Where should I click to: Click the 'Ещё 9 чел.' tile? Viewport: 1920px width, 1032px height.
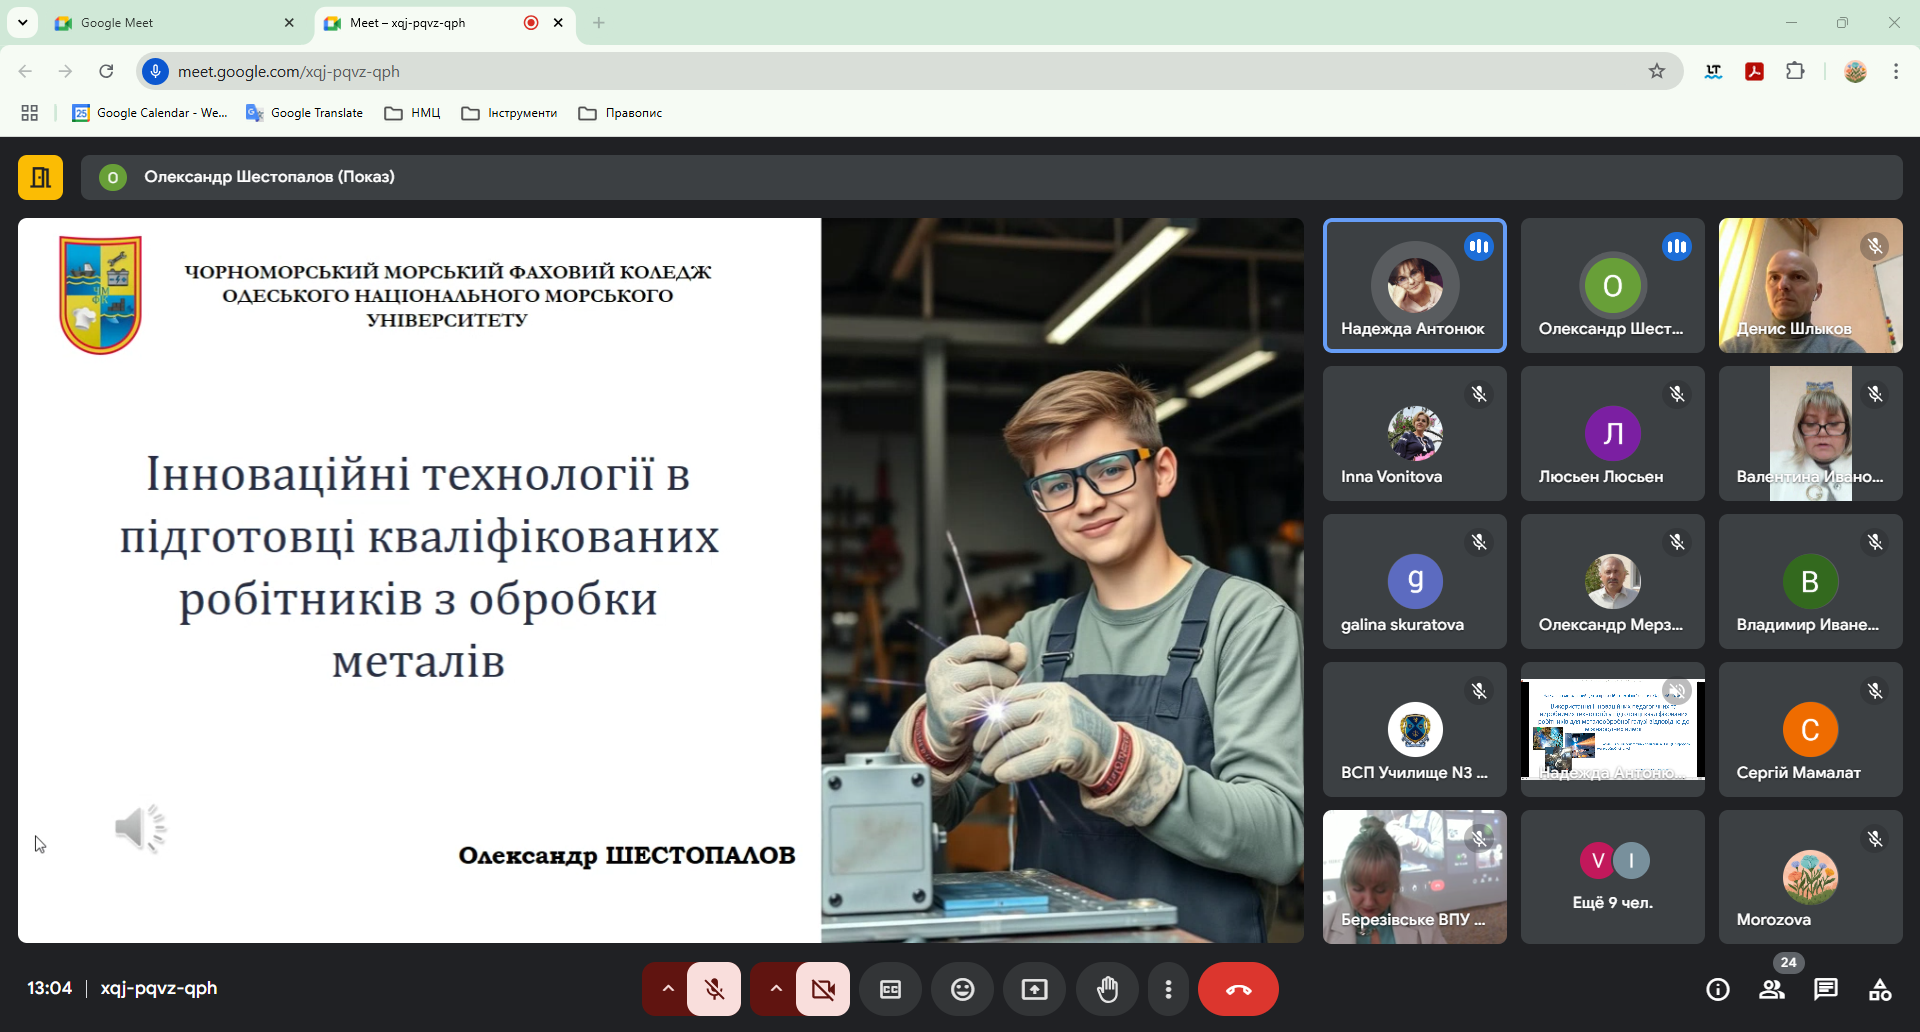[x=1612, y=877]
